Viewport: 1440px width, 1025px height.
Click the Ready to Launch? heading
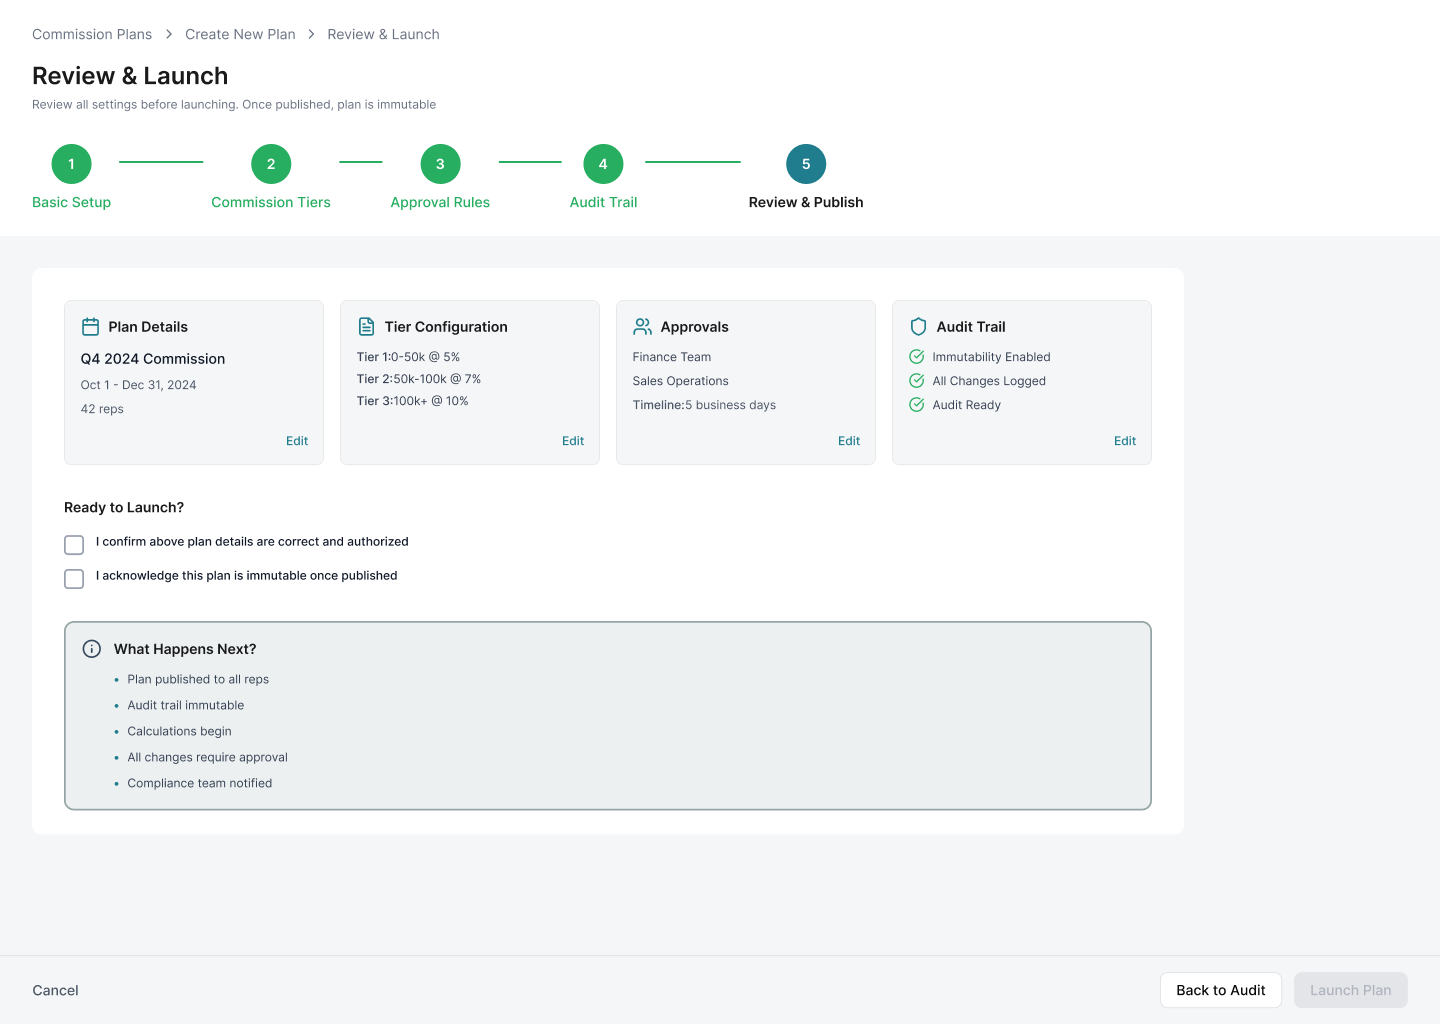click(x=124, y=508)
